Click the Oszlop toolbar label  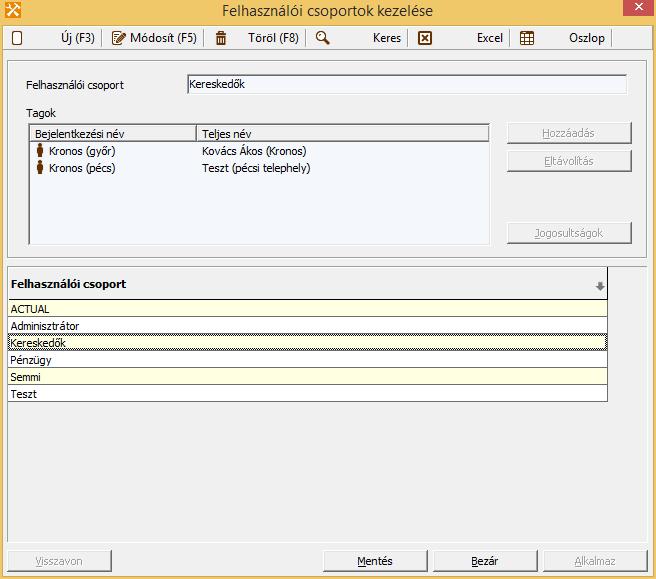click(587, 38)
